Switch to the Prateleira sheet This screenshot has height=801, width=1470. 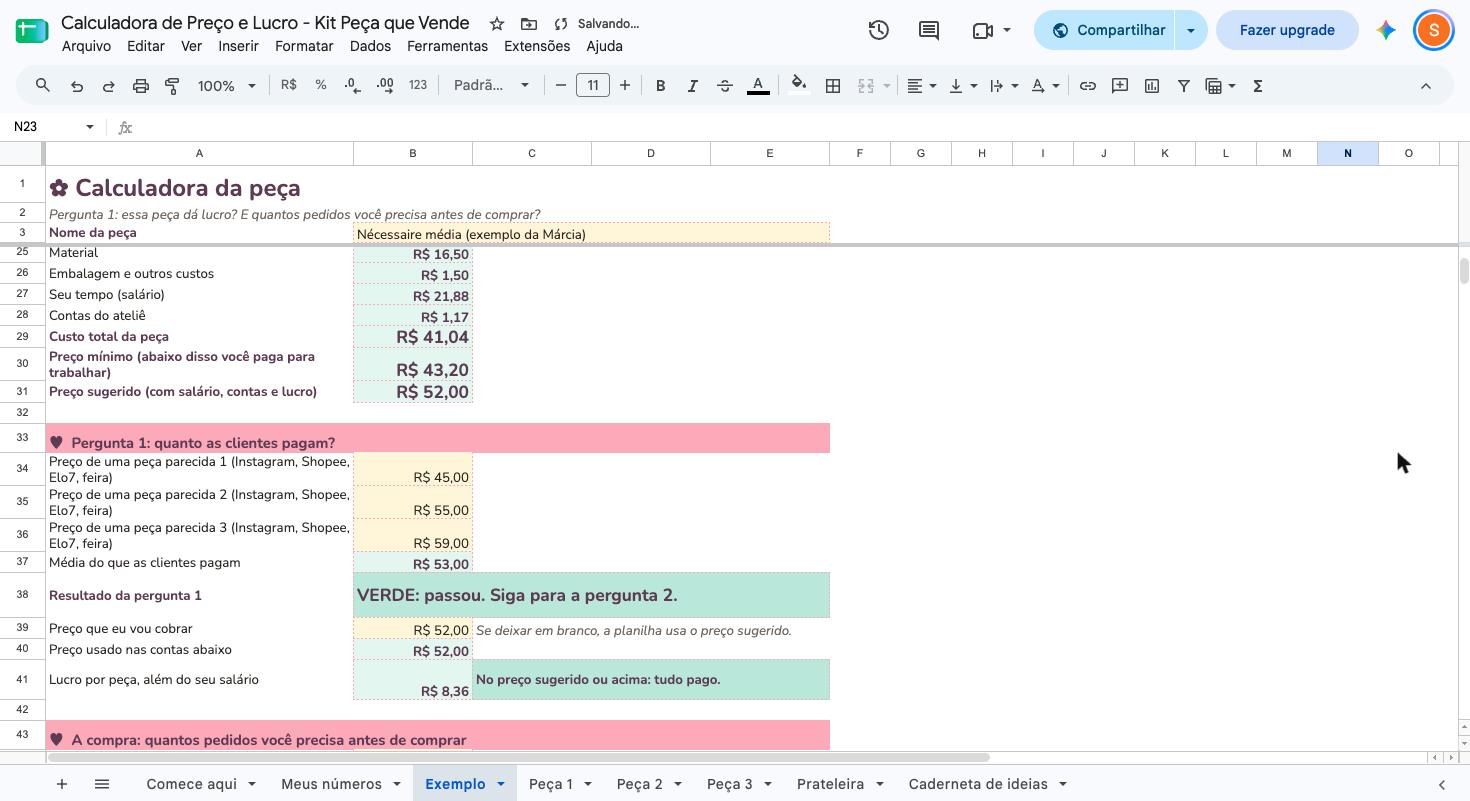tap(830, 784)
